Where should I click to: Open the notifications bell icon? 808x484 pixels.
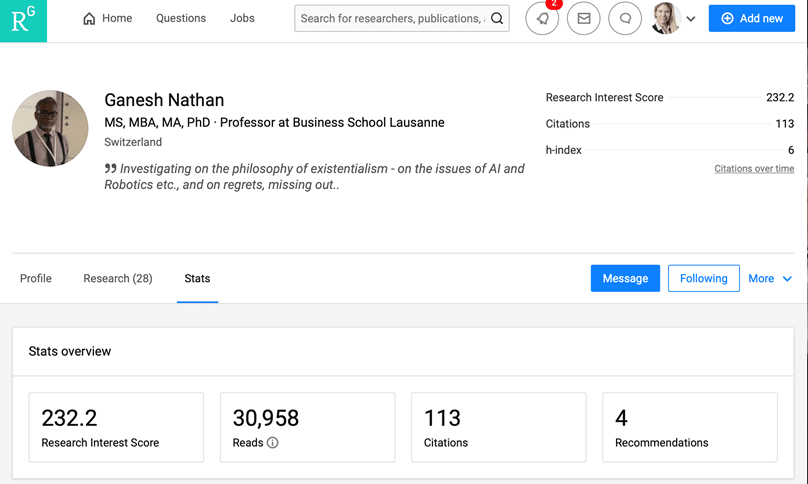tap(542, 19)
